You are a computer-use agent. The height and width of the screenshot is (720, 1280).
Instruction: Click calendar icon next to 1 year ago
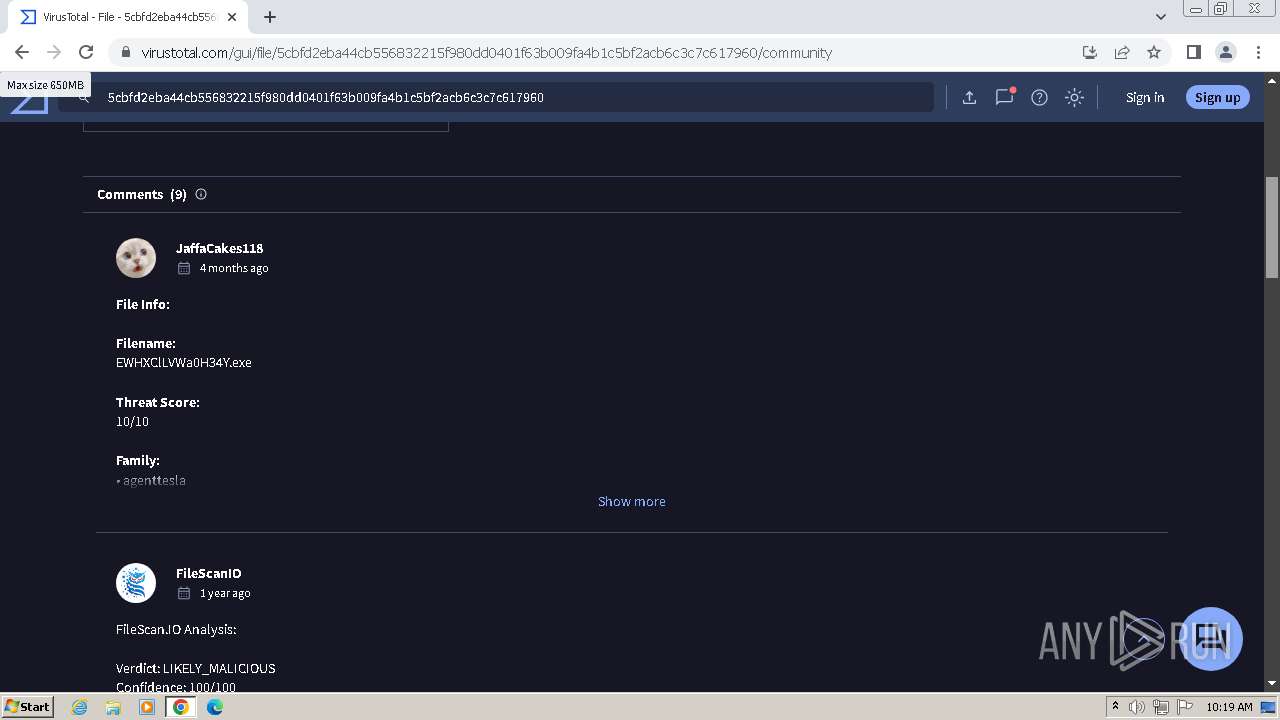[x=184, y=593]
